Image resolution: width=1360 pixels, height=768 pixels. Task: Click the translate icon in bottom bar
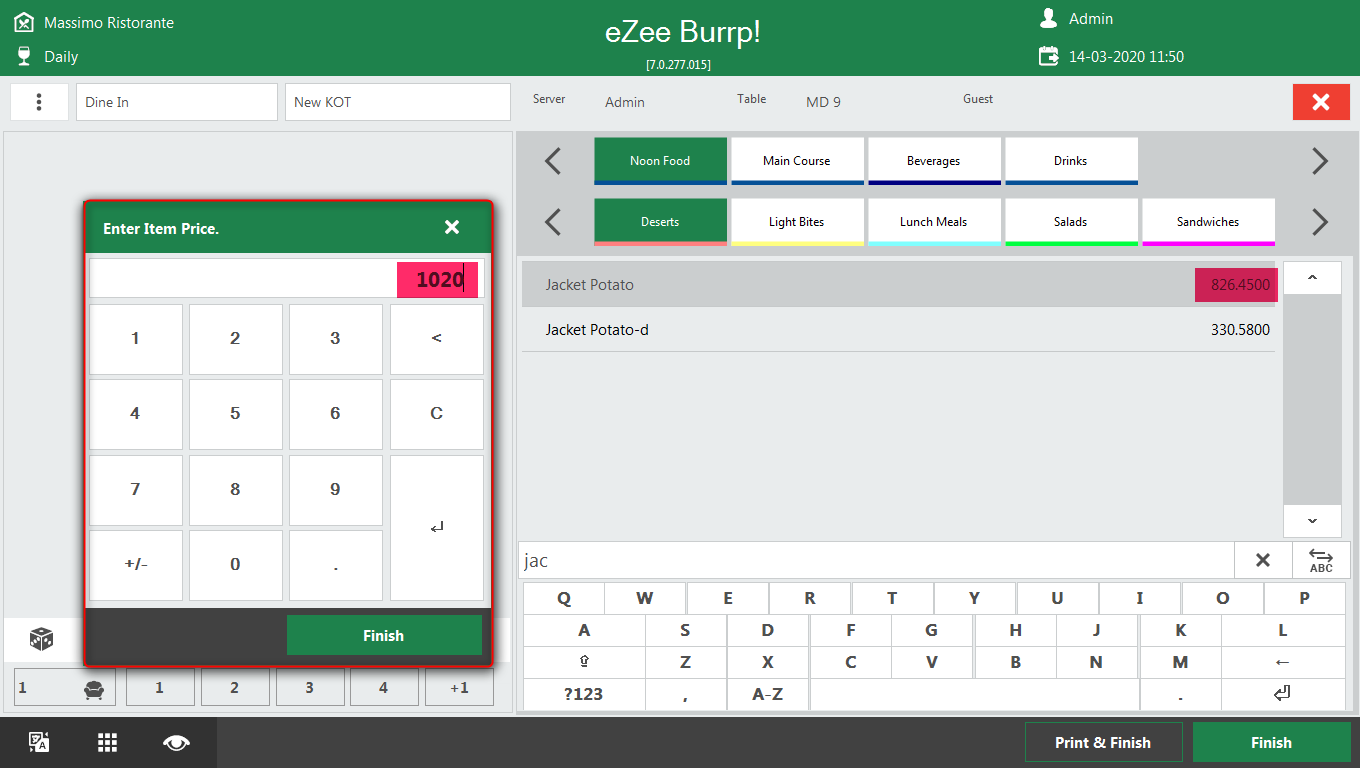click(x=39, y=742)
